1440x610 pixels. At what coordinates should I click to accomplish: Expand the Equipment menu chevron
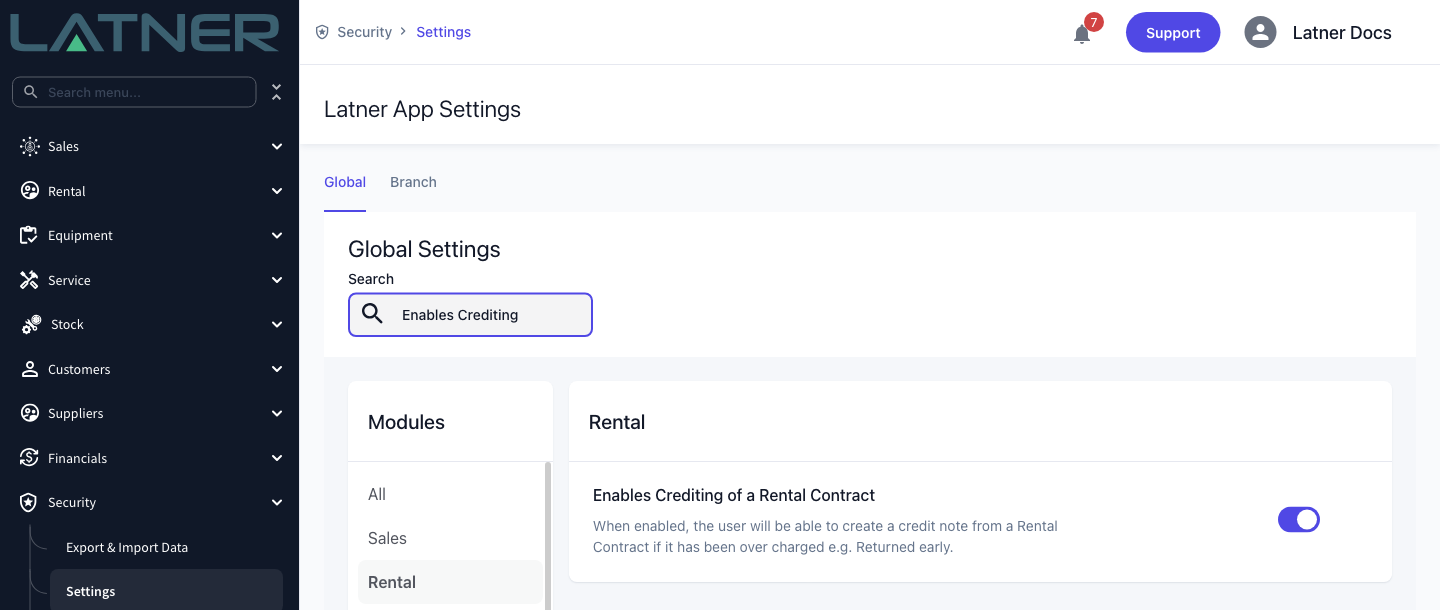coord(277,235)
